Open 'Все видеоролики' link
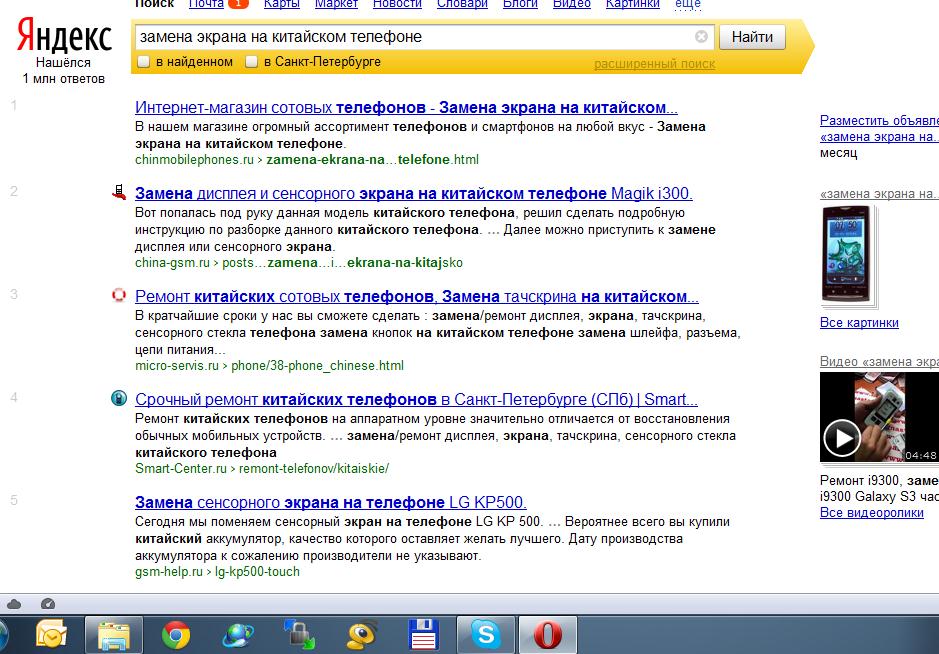This screenshot has height=654, width=939. [871, 513]
